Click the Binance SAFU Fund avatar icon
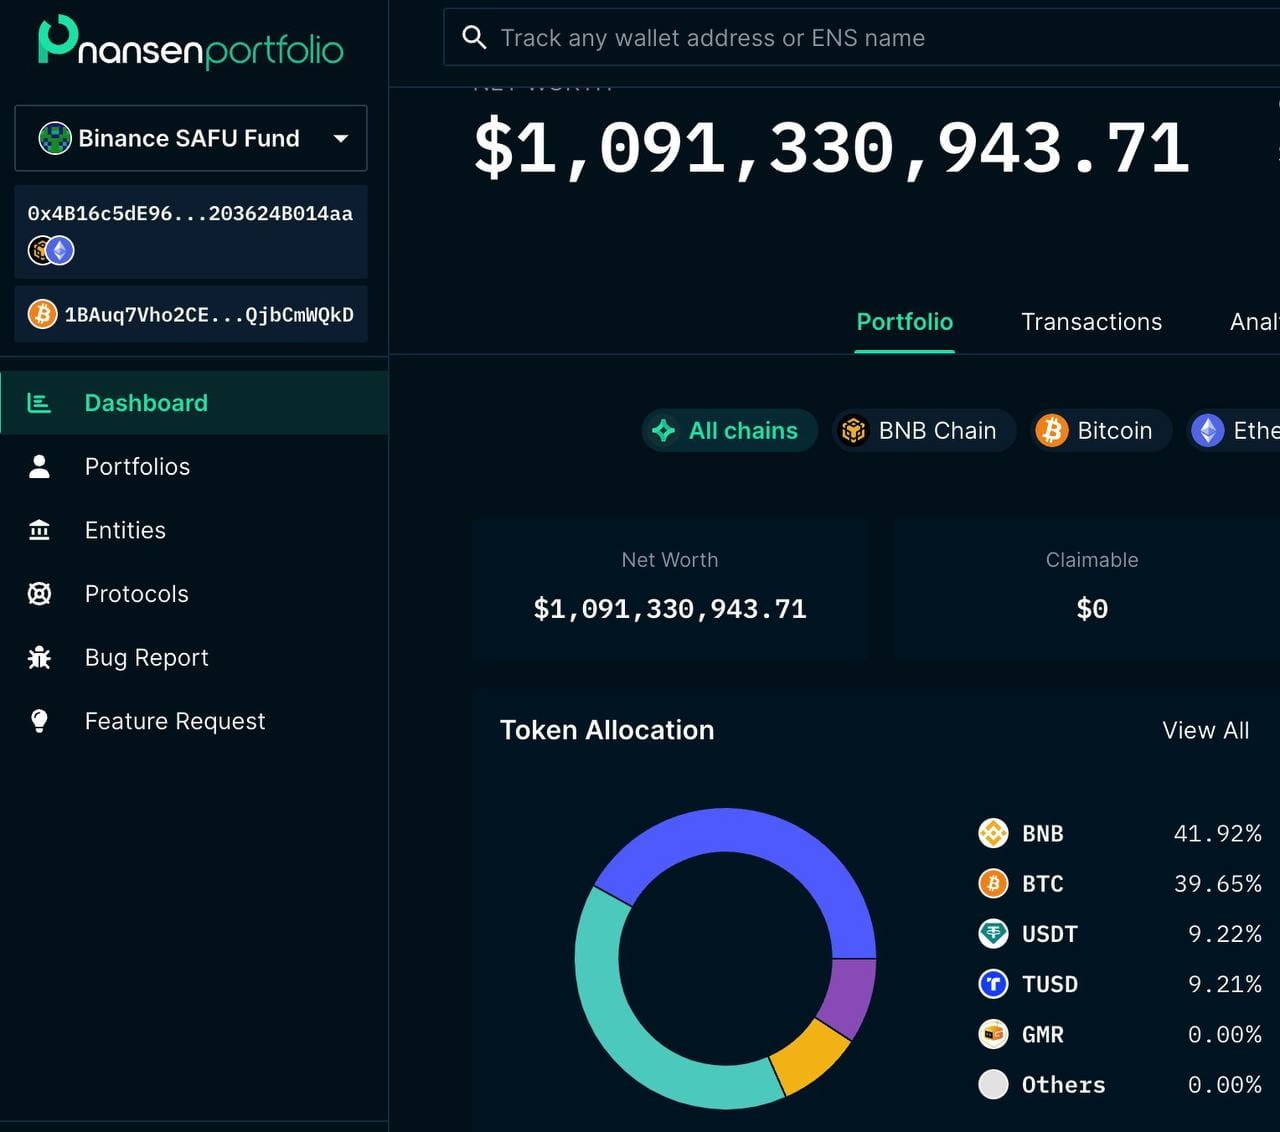The height and width of the screenshot is (1132, 1280). pos(55,138)
